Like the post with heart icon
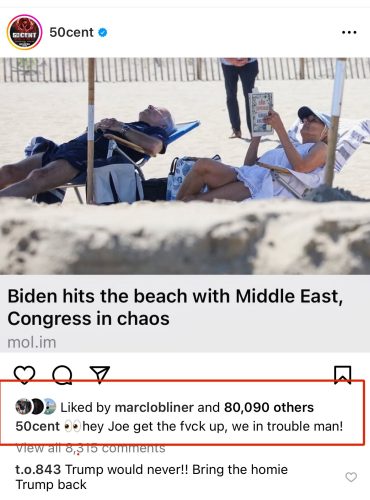The width and height of the screenshot is (370, 500). (25, 375)
